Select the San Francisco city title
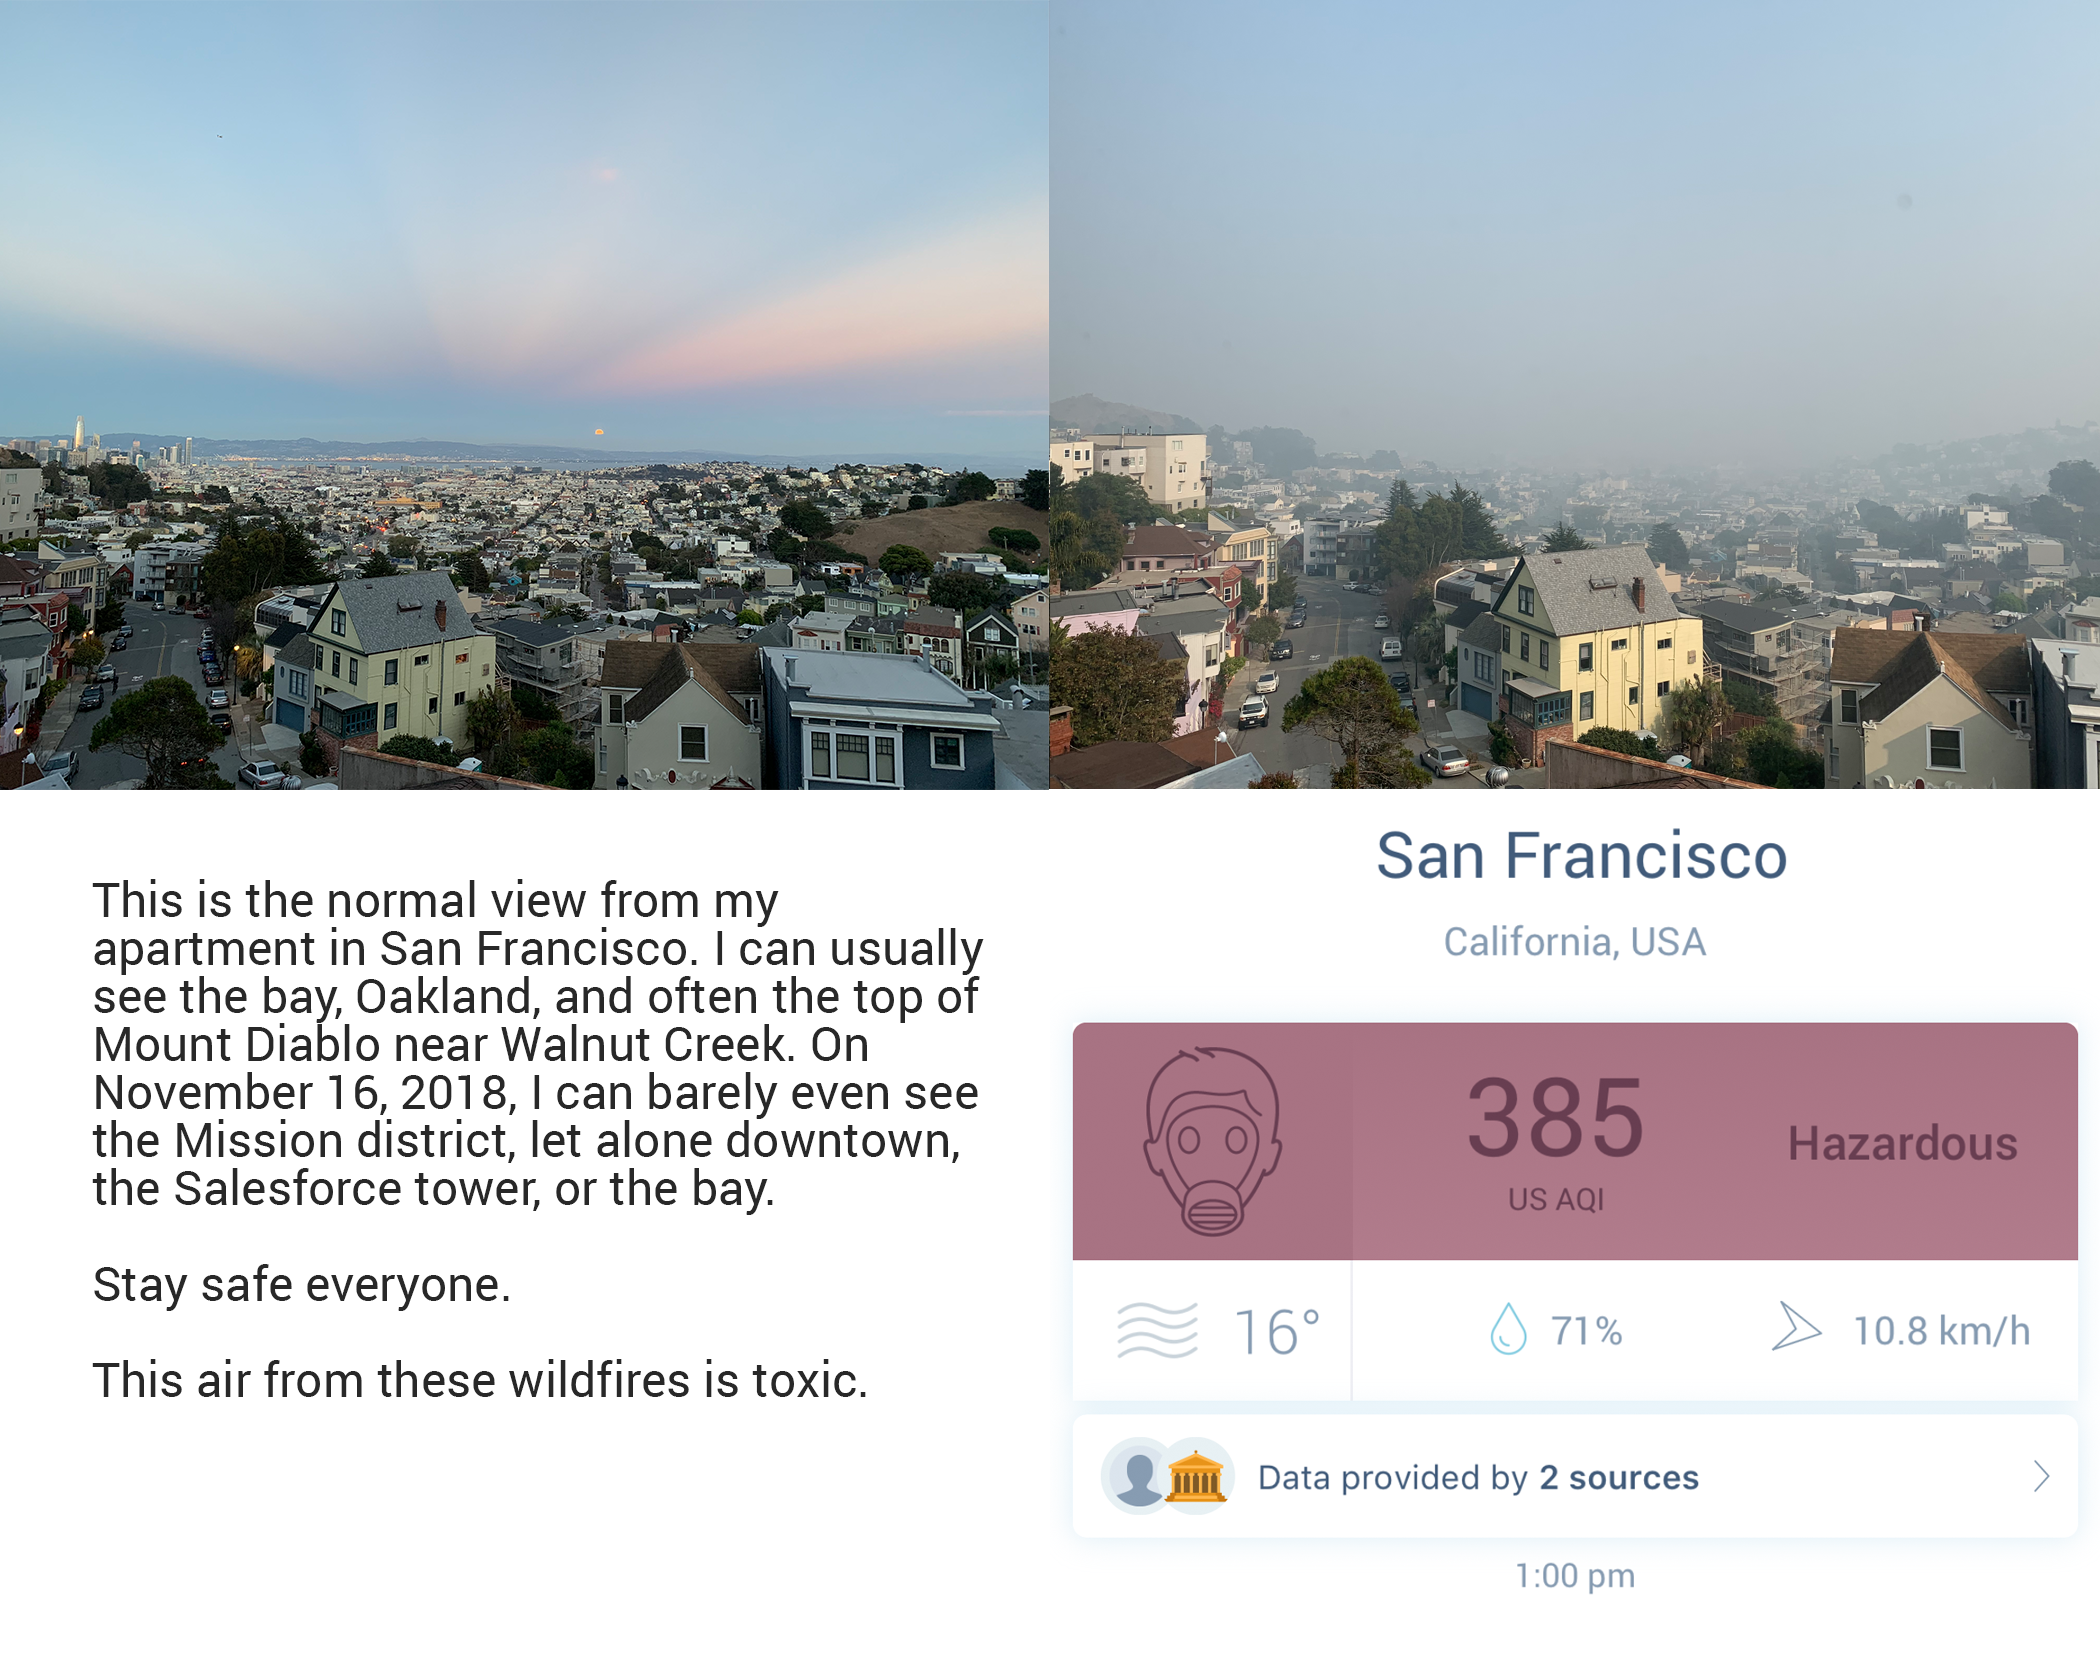 1581,856
